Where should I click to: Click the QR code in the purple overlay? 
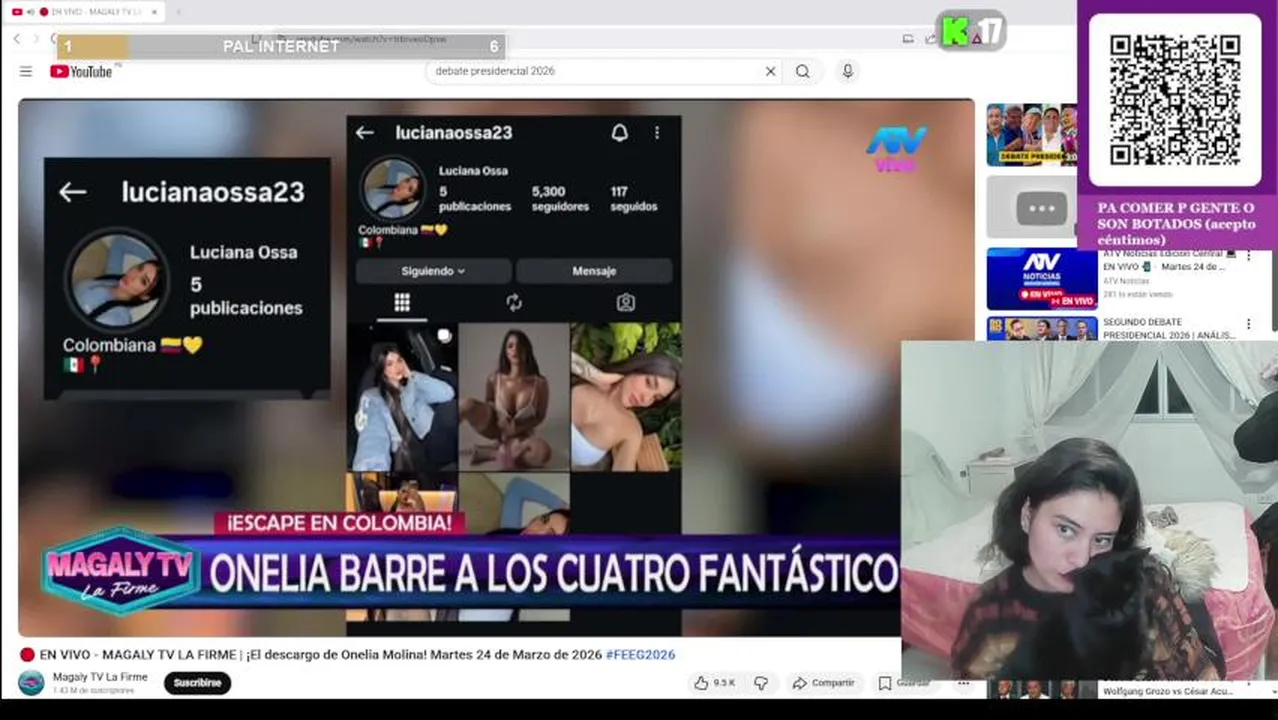(1175, 100)
